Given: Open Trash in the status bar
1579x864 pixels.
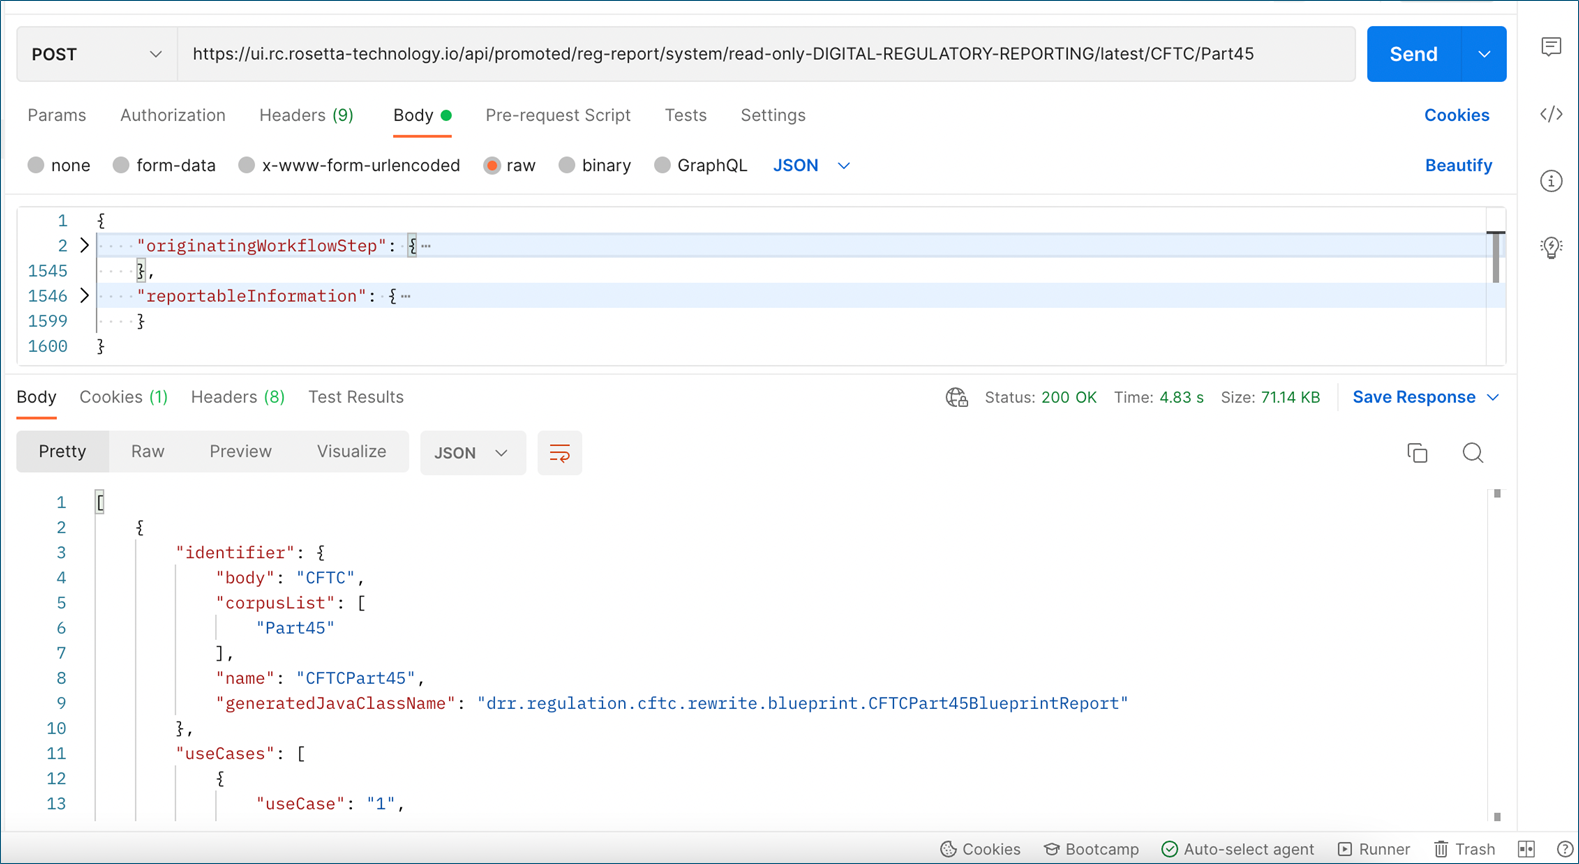Looking at the screenshot, I should click(x=1465, y=849).
